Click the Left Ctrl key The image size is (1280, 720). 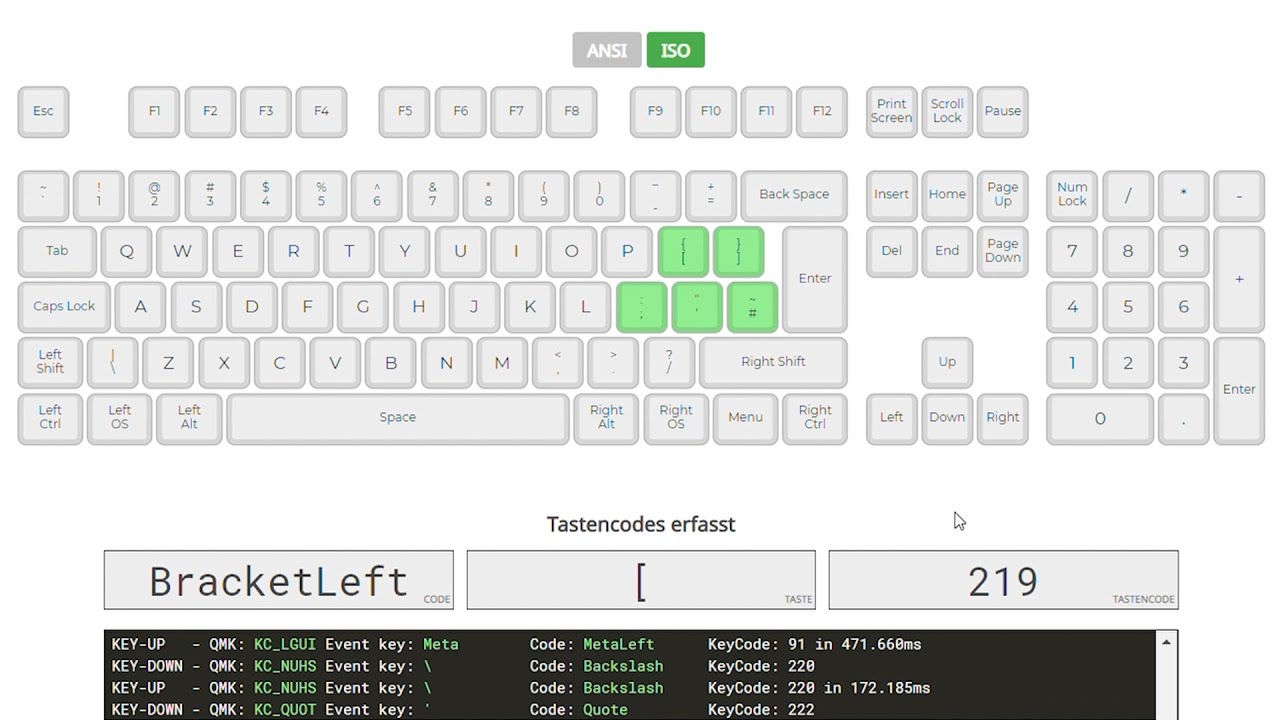[50, 418]
